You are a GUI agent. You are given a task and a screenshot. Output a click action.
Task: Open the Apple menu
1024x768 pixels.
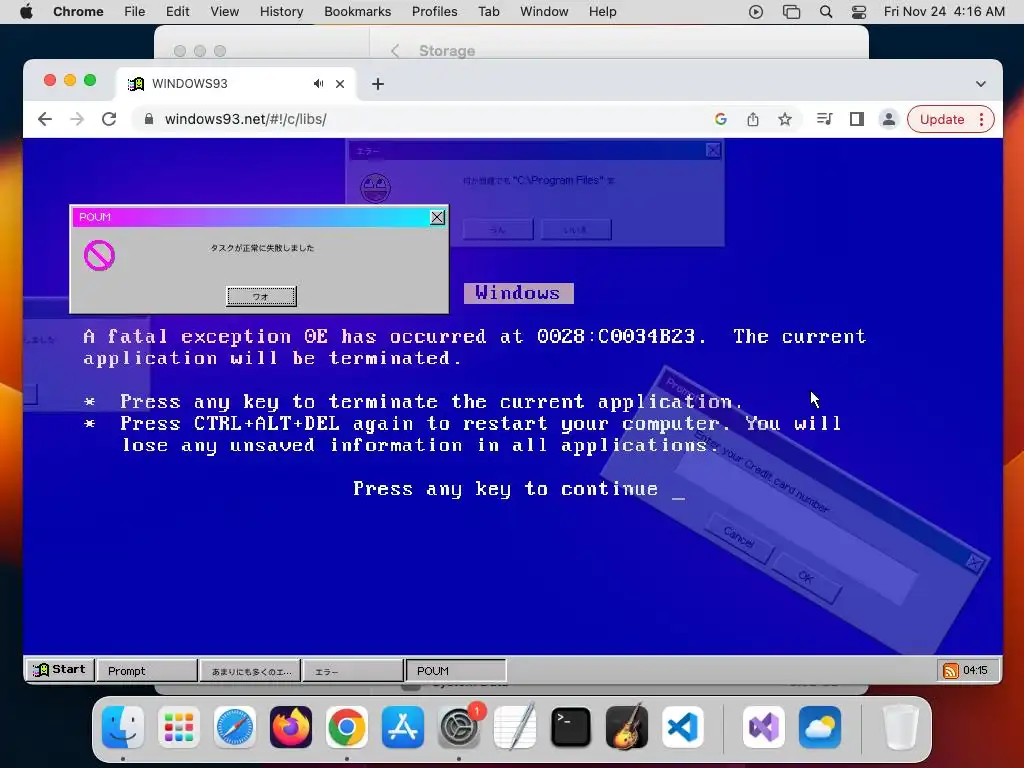pyautogui.click(x=26, y=12)
